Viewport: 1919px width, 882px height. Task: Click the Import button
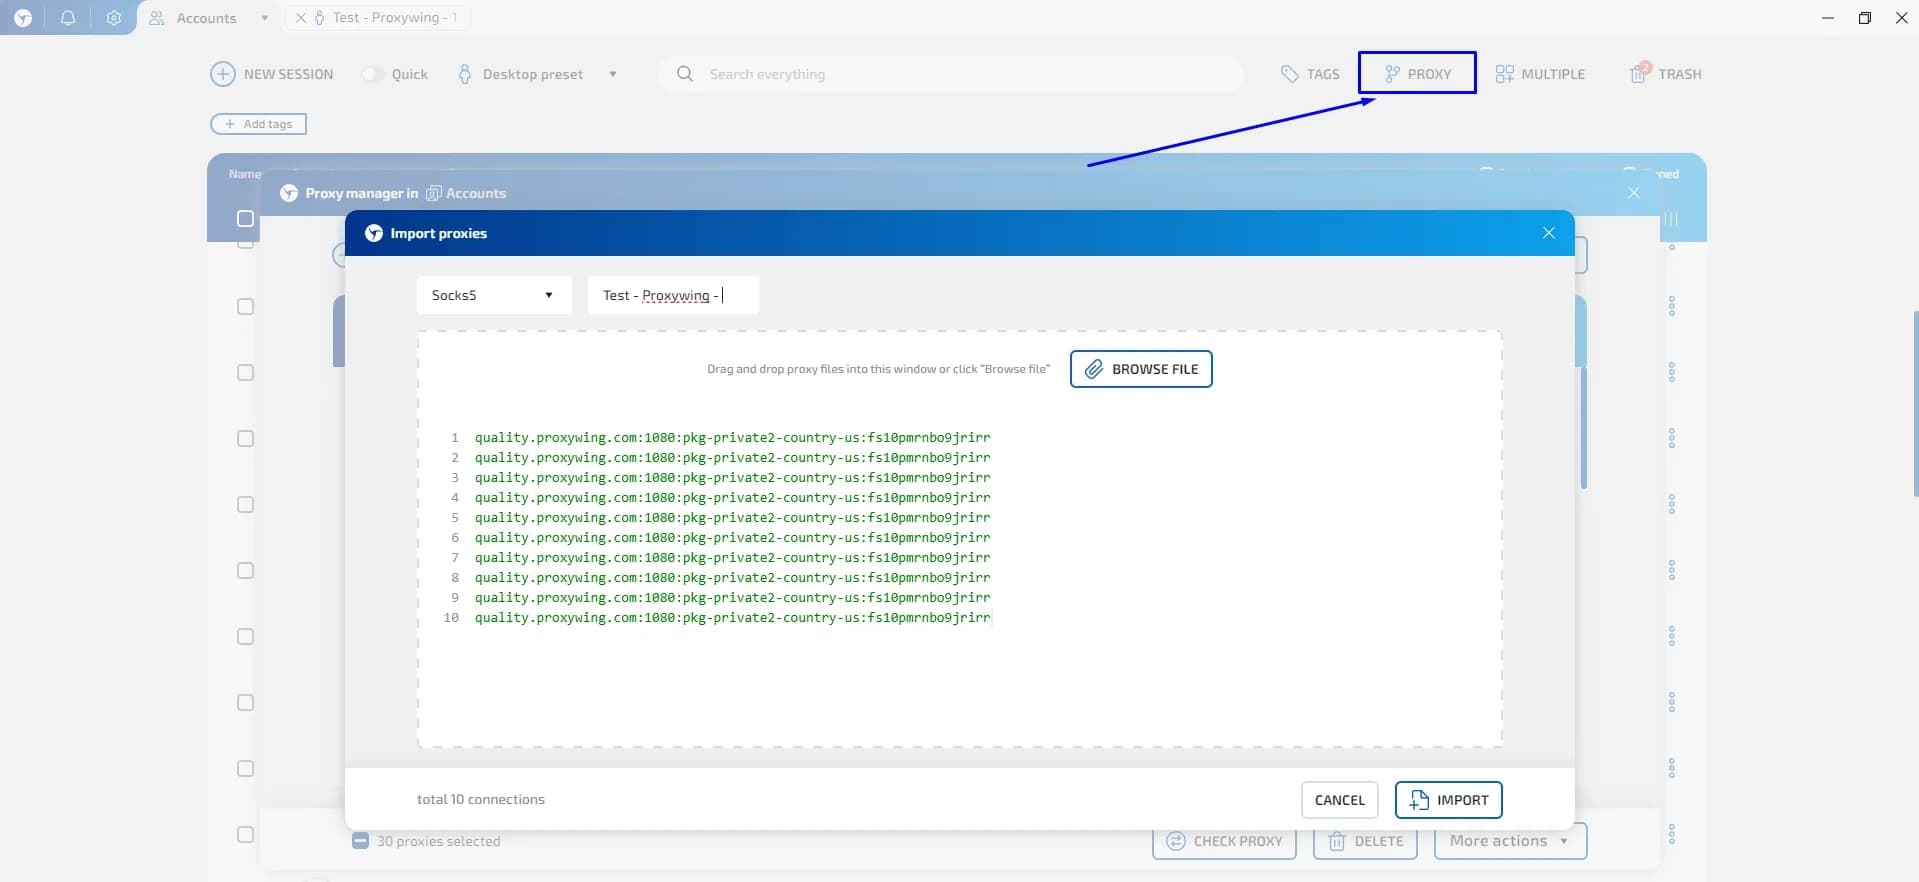(x=1448, y=800)
